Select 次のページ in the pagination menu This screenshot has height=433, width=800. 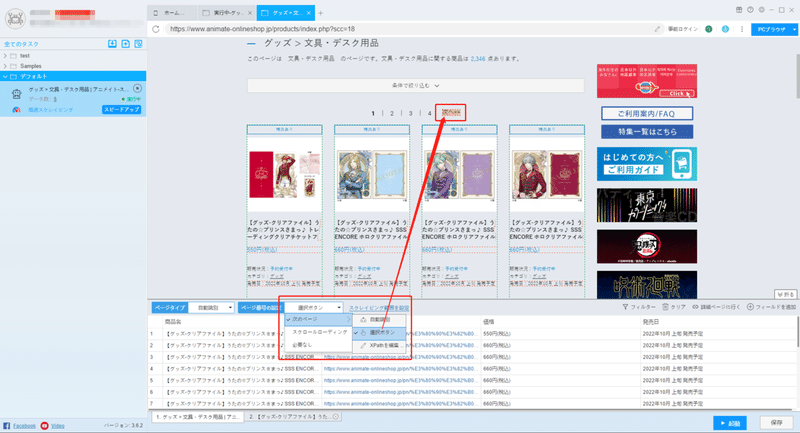pyautogui.click(x=318, y=319)
